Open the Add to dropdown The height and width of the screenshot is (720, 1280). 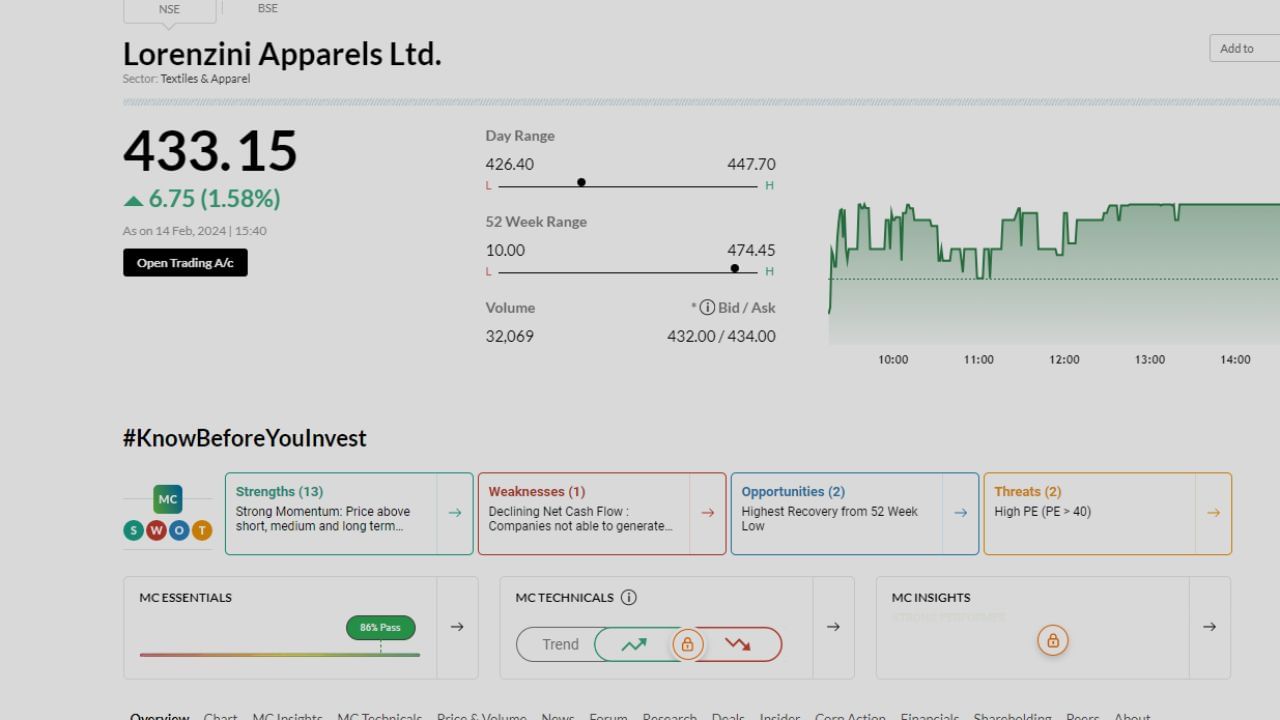(x=1244, y=48)
